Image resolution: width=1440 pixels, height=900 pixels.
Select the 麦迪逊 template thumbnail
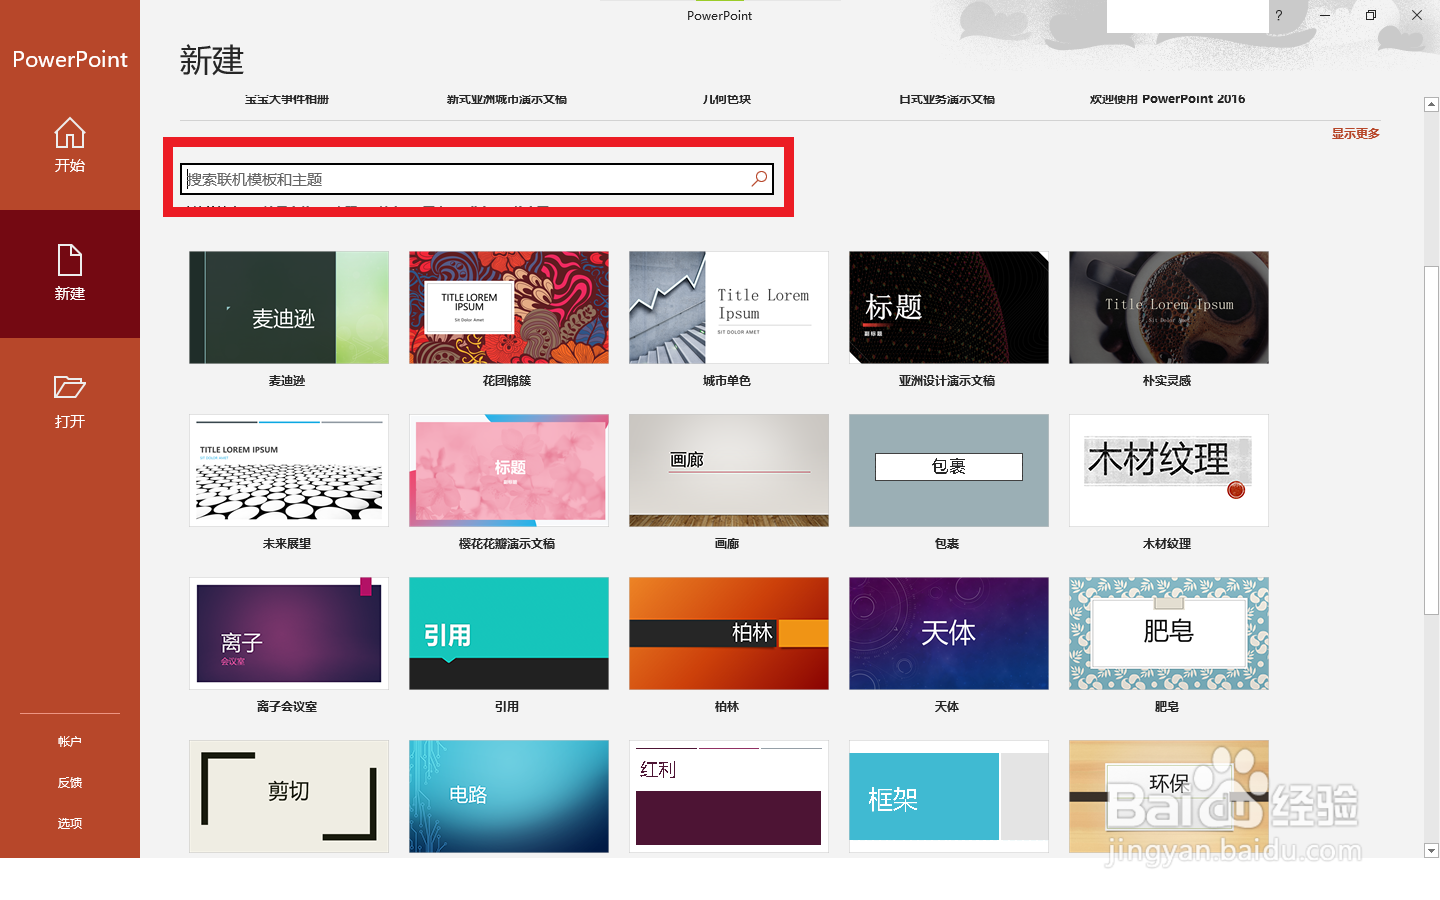(x=289, y=307)
